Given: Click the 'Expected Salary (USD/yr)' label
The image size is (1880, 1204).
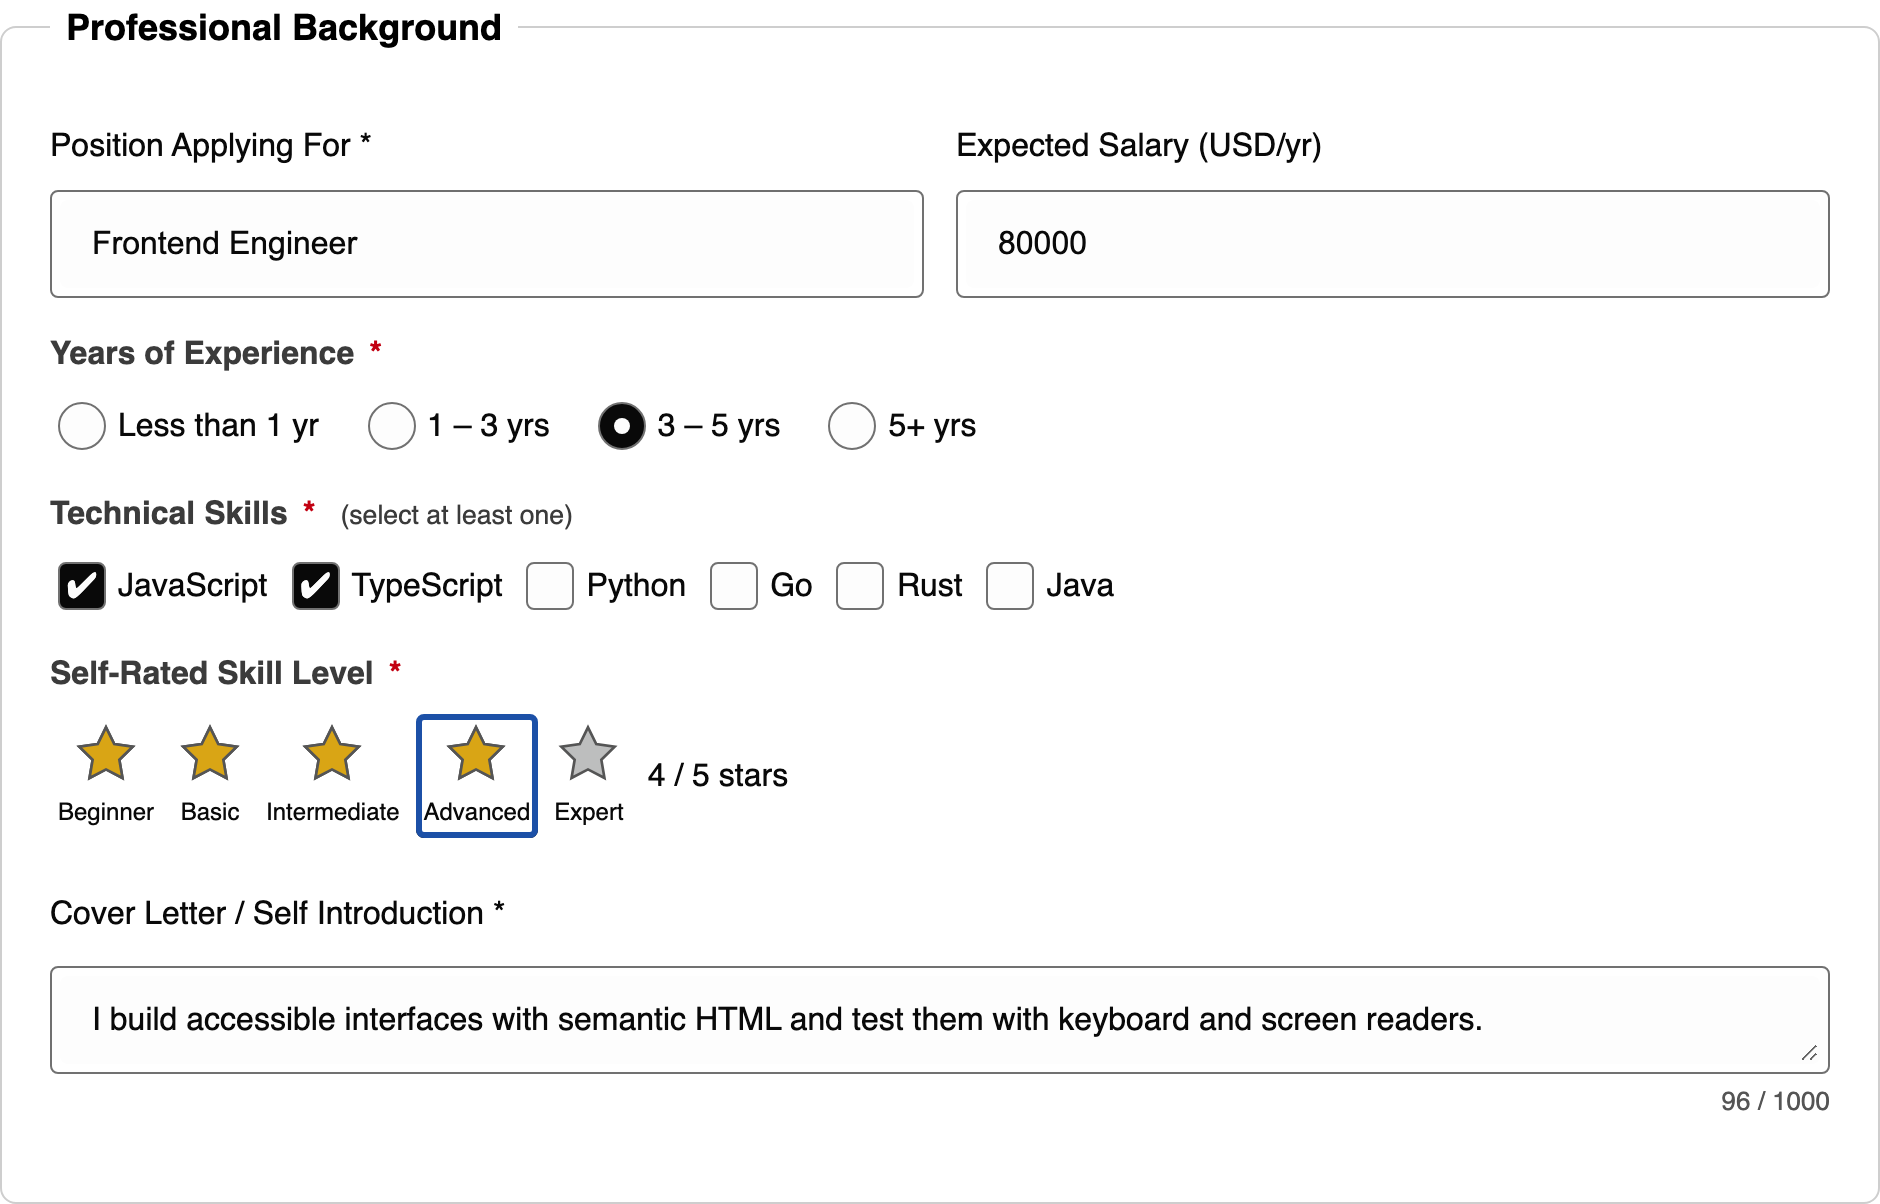Looking at the screenshot, I should pyautogui.click(x=1139, y=146).
